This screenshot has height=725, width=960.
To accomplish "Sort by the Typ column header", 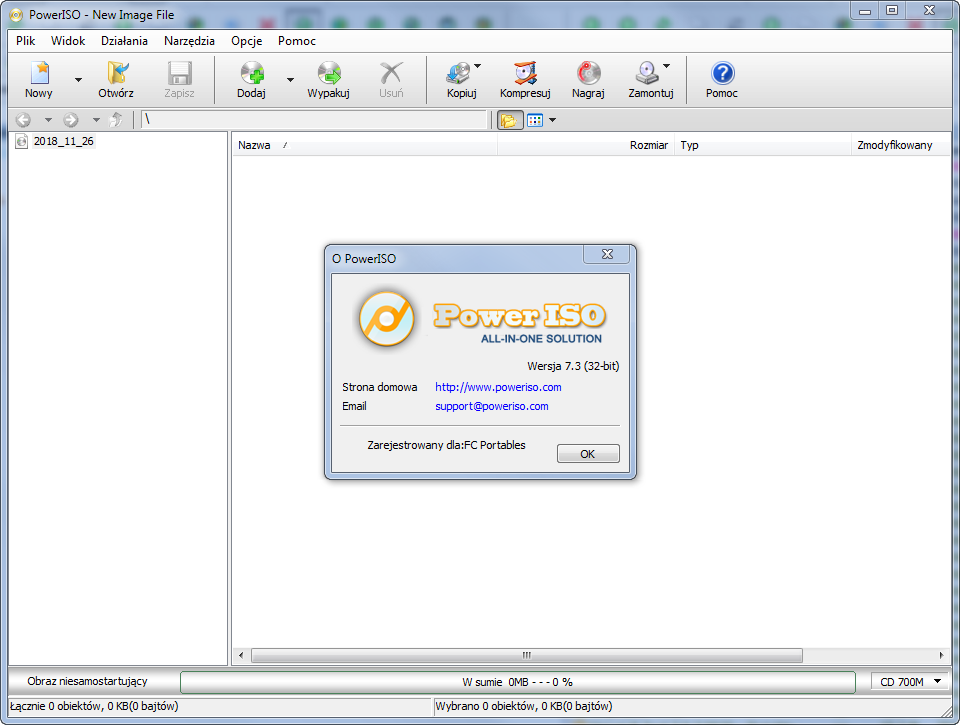I will tap(763, 145).
